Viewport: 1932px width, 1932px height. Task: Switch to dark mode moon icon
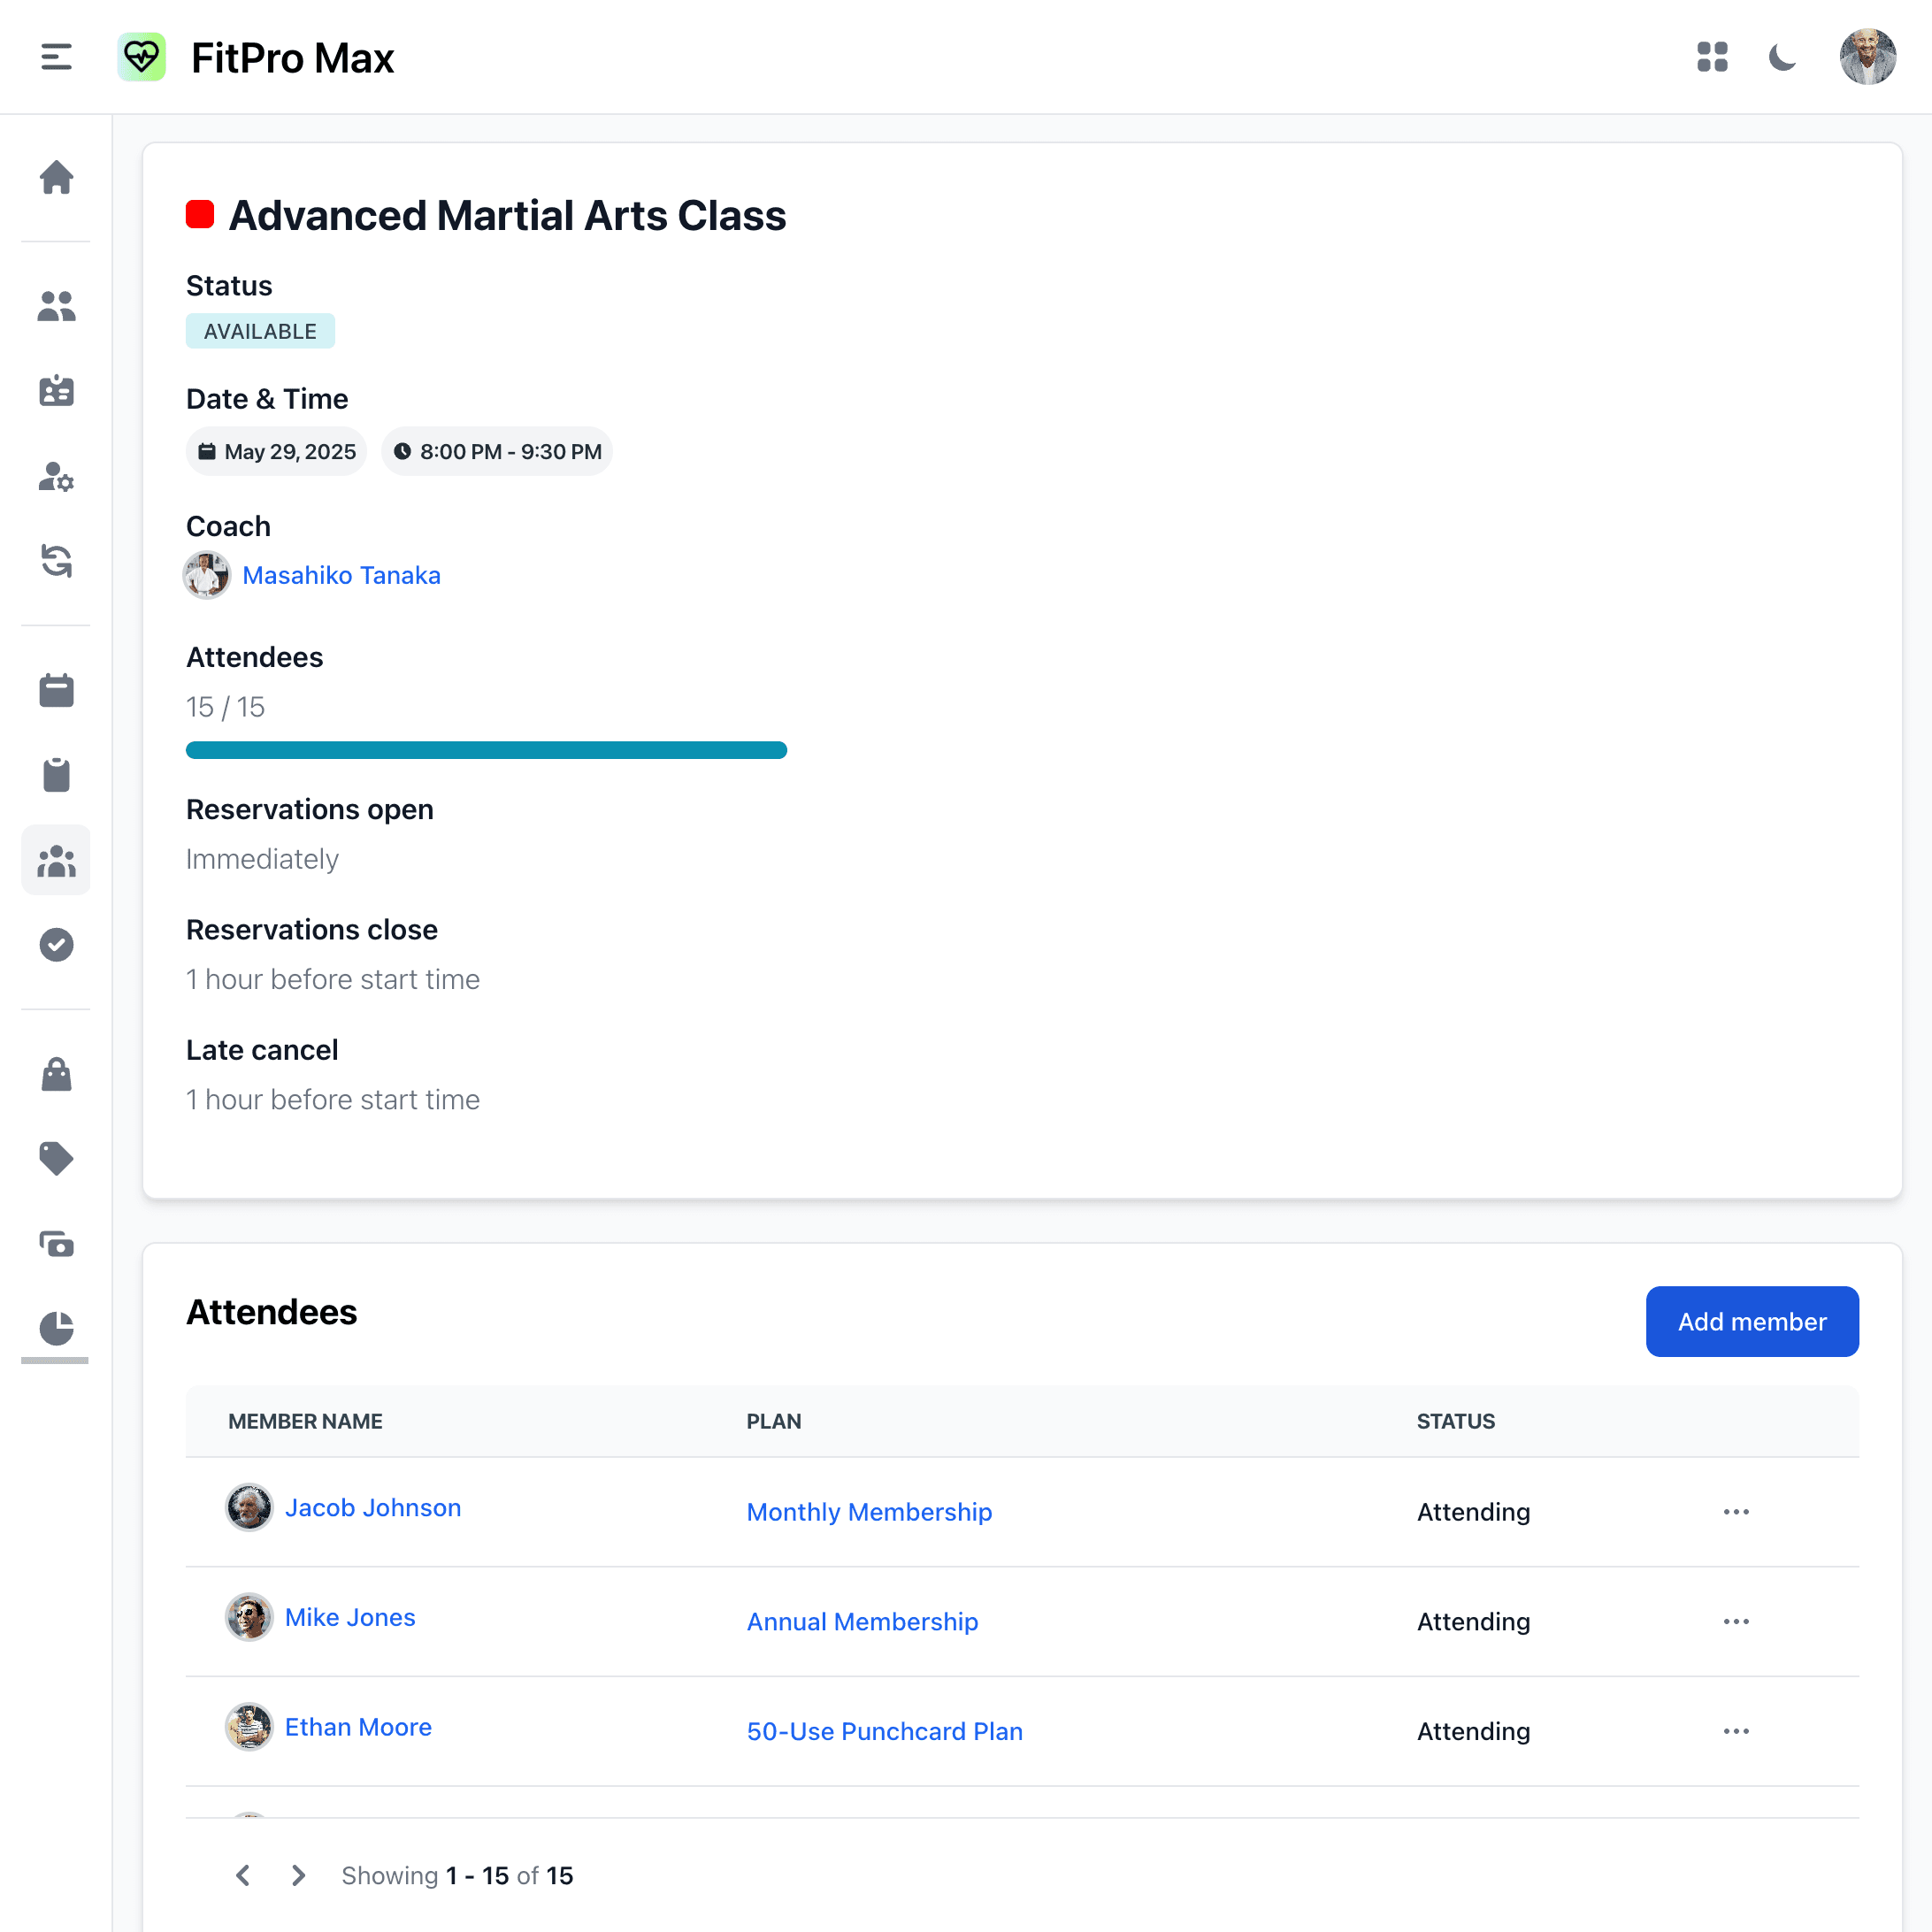point(1782,57)
